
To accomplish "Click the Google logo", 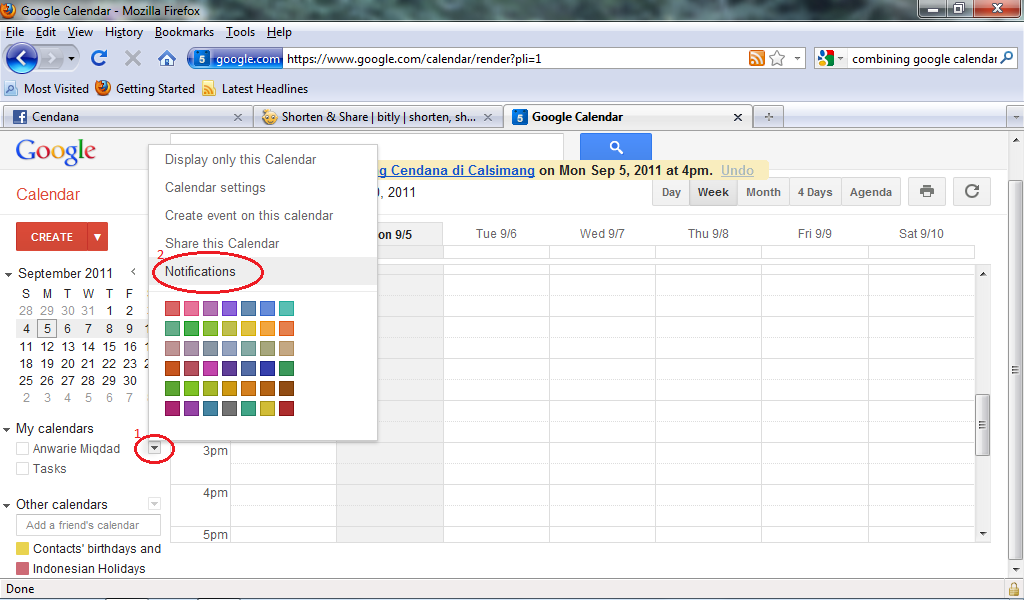I will pyautogui.click(x=56, y=151).
